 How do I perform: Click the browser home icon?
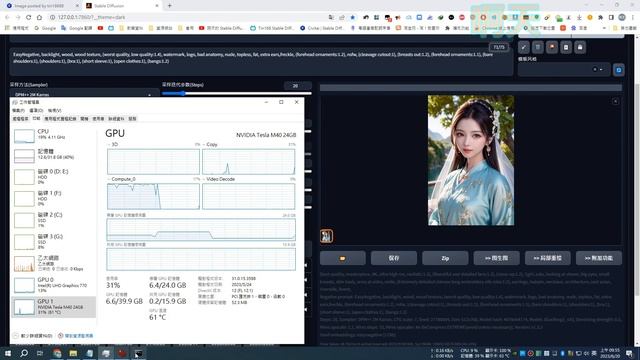[39, 17]
